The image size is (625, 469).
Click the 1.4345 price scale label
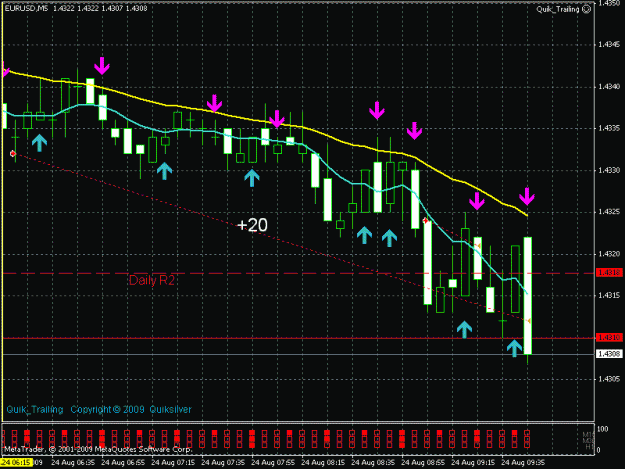click(609, 44)
